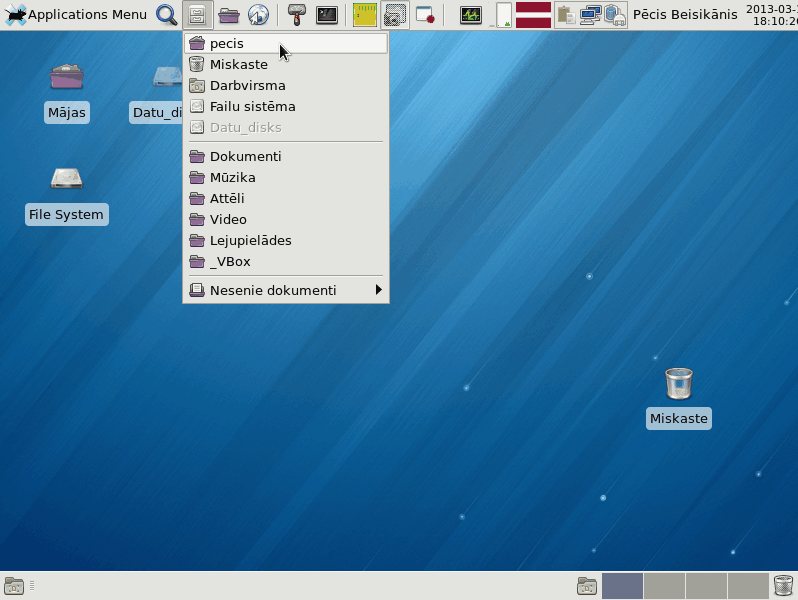Click the File System desktop label

(66, 215)
